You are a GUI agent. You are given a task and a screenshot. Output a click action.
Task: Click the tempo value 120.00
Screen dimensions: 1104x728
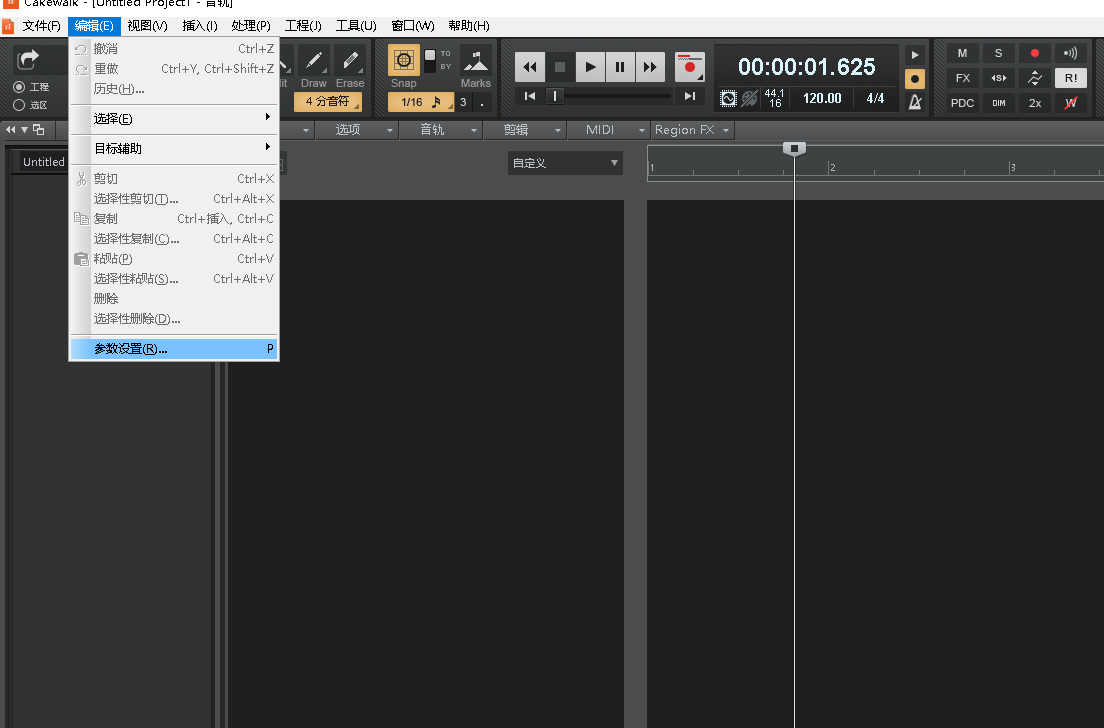[822, 99]
